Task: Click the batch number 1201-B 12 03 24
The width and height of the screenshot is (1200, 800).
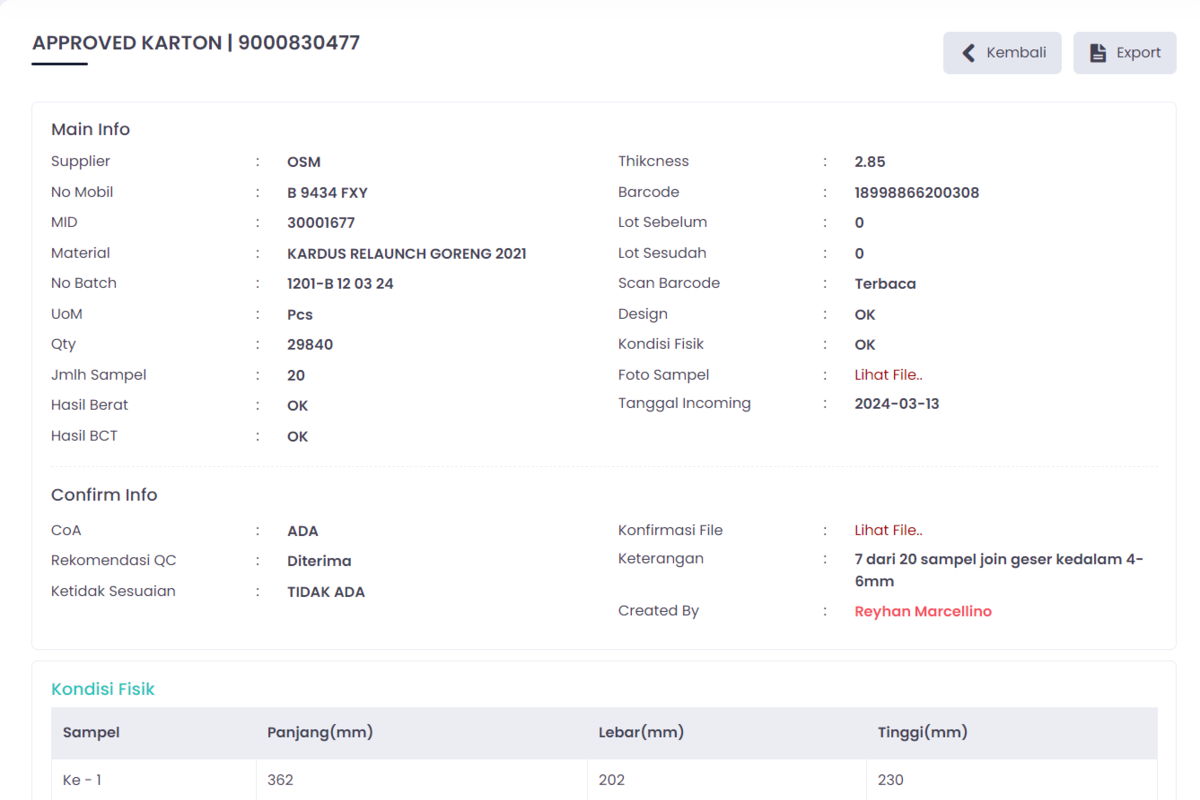Action: pyautogui.click(x=340, y=284)
